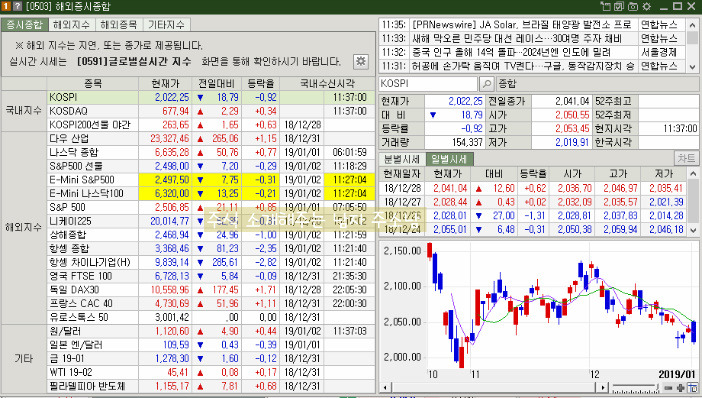Click the orange '1' screen-number icon in title bar
The image size is (702, 398).
tap(6, 6)
